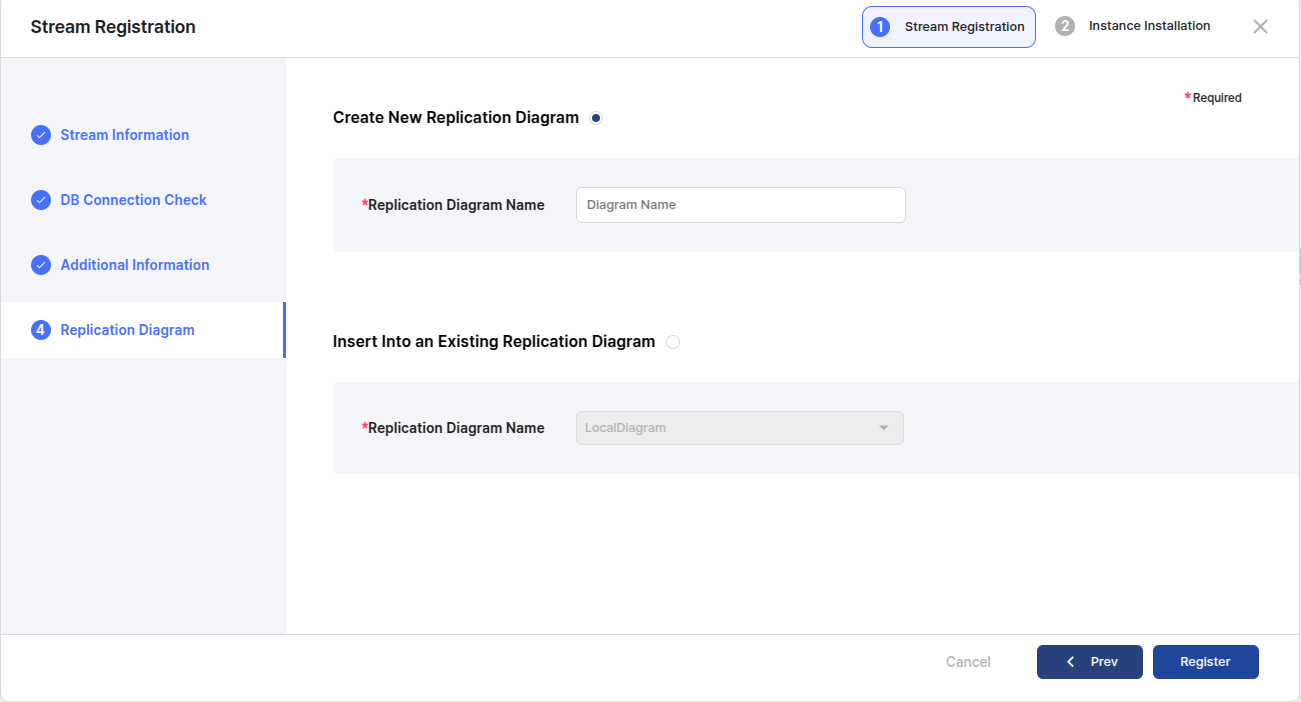The height and width of the screenshot is (702, 1301).
Task: Click the Additional Information checkmark icon
Action: [x=41, y=265]
